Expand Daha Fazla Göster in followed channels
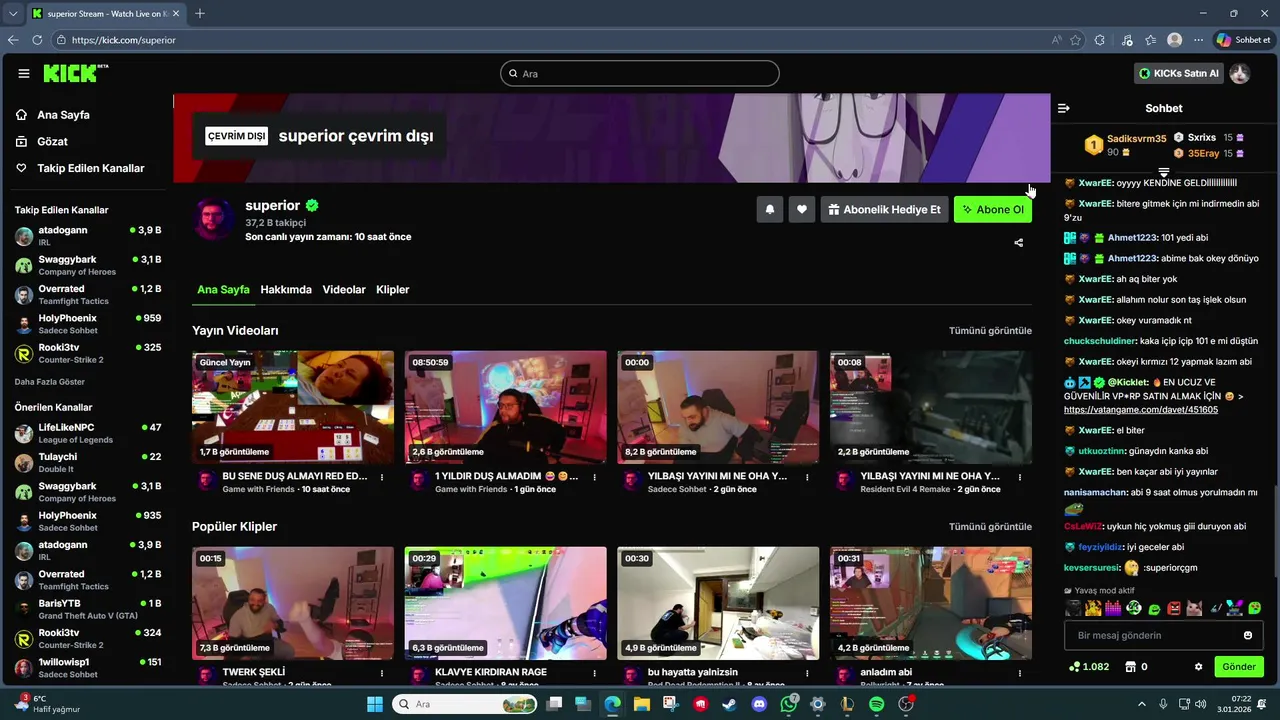Image resolution: width=1280 pixels, height=720 pixels. tap(50, 382)
